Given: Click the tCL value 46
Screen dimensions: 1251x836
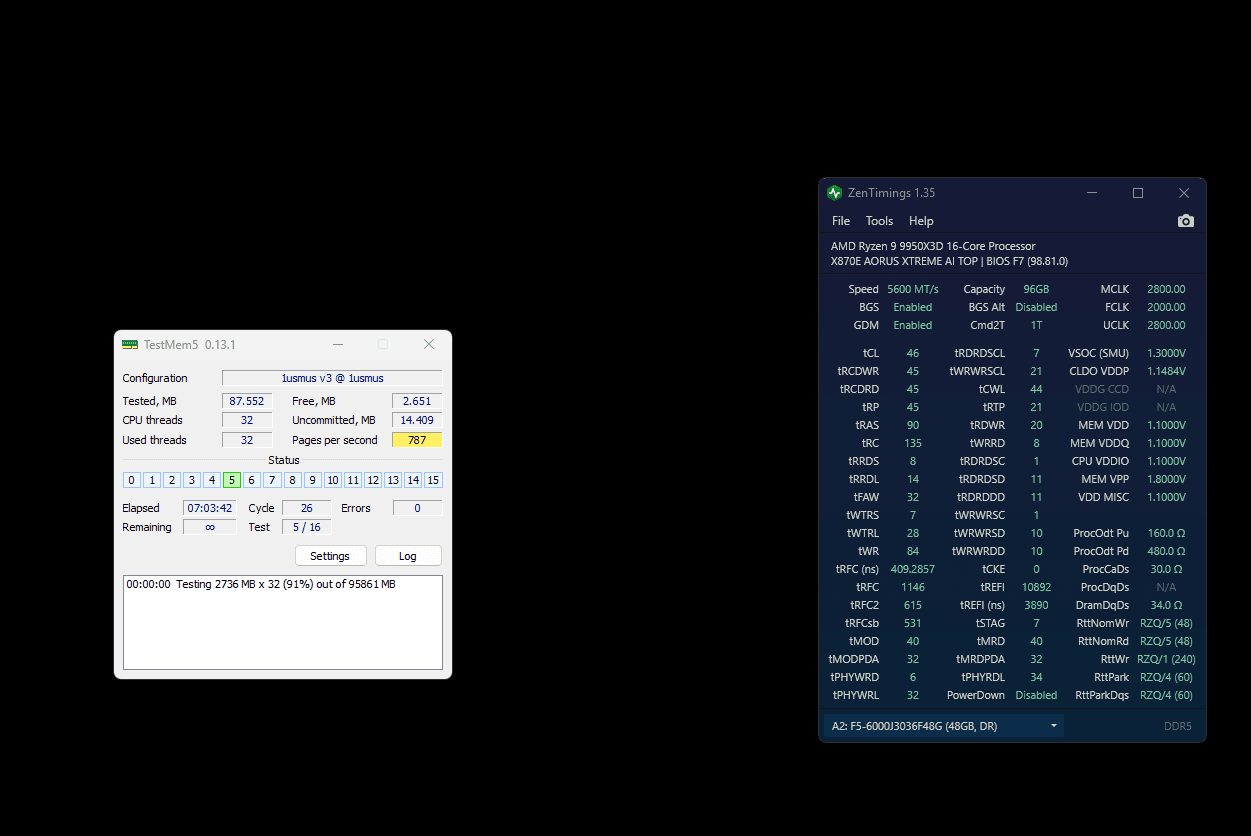Looking at the screenshot, I should (x=912, y=353).
